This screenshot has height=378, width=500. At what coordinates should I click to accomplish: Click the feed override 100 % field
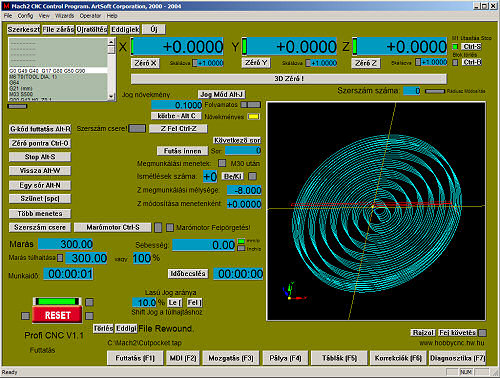pyautogui.click(x=142, y=258)
